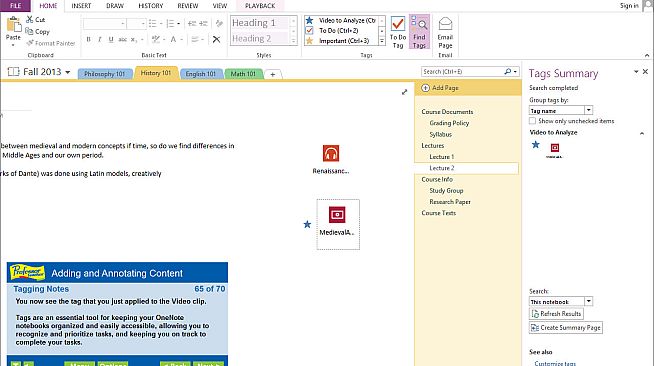
Task: Open the Philosophy 101 section tab
Action: click(104, 74)
